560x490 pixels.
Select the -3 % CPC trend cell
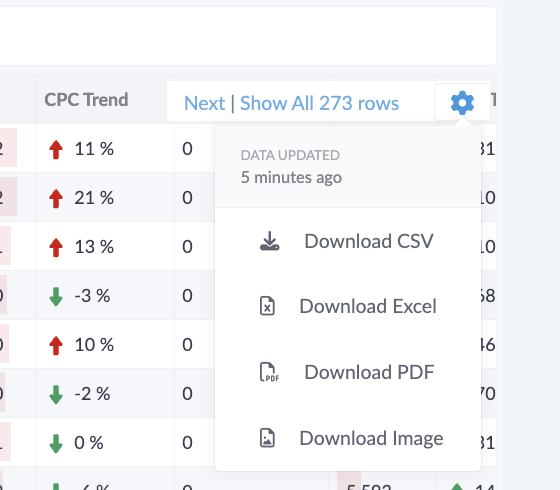(x=105, y=295)
